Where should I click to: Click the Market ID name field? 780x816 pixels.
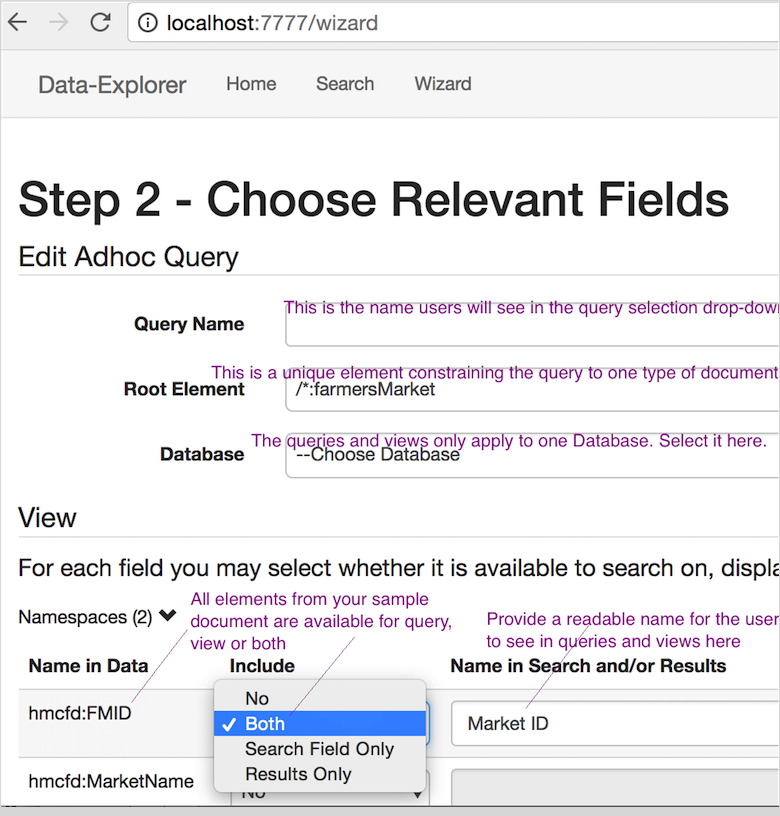[612, 723]
